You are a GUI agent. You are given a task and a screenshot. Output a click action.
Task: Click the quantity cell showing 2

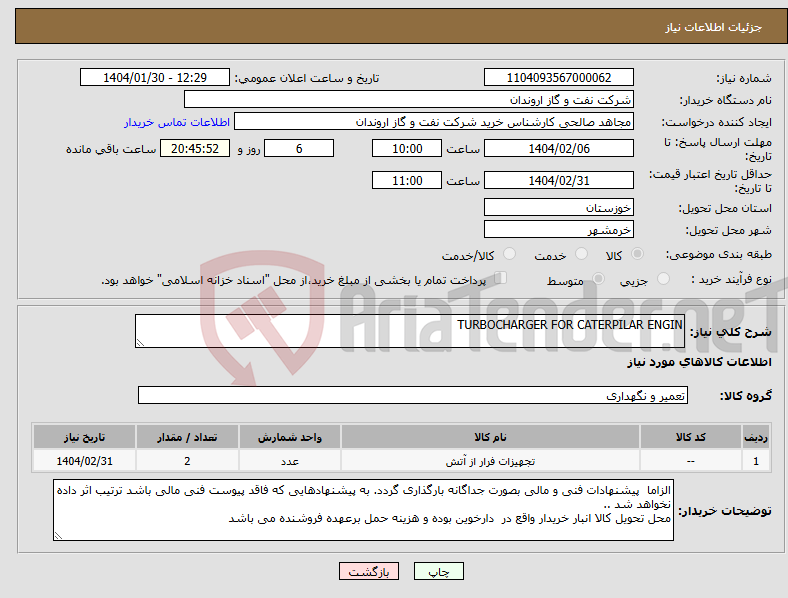point(187,461)
